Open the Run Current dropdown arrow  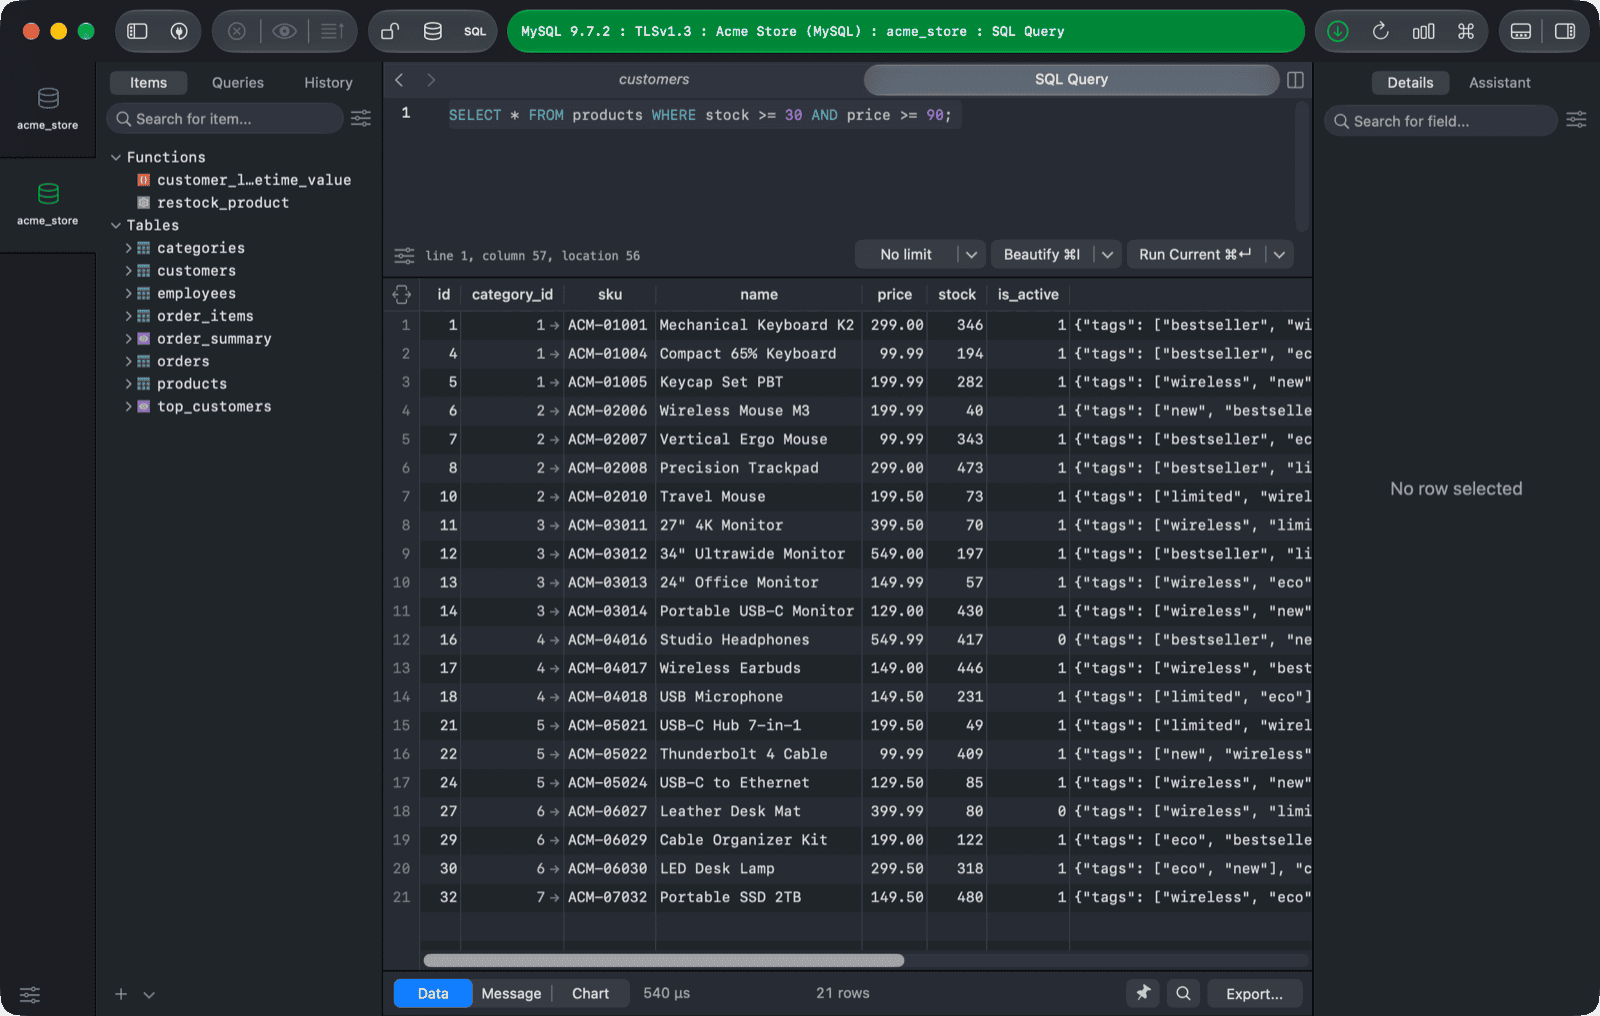click(1279, 255)
